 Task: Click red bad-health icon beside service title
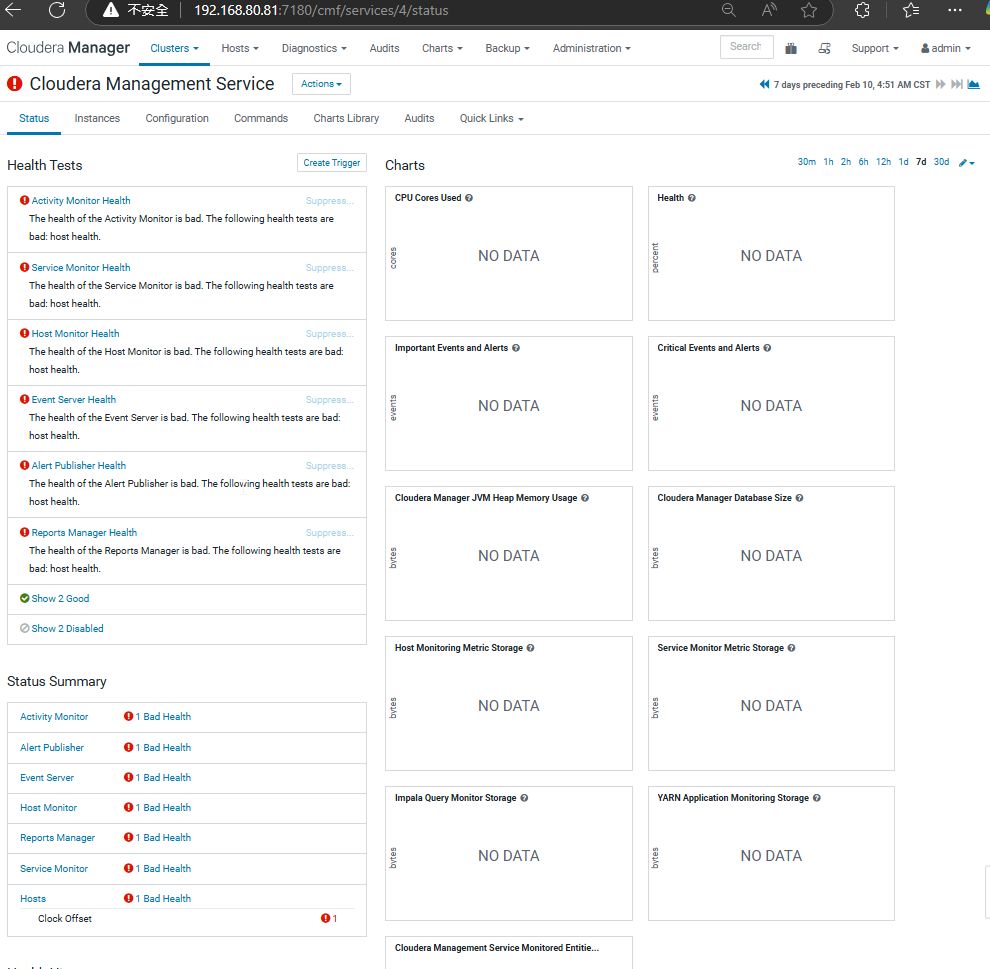tap(15, 83)
